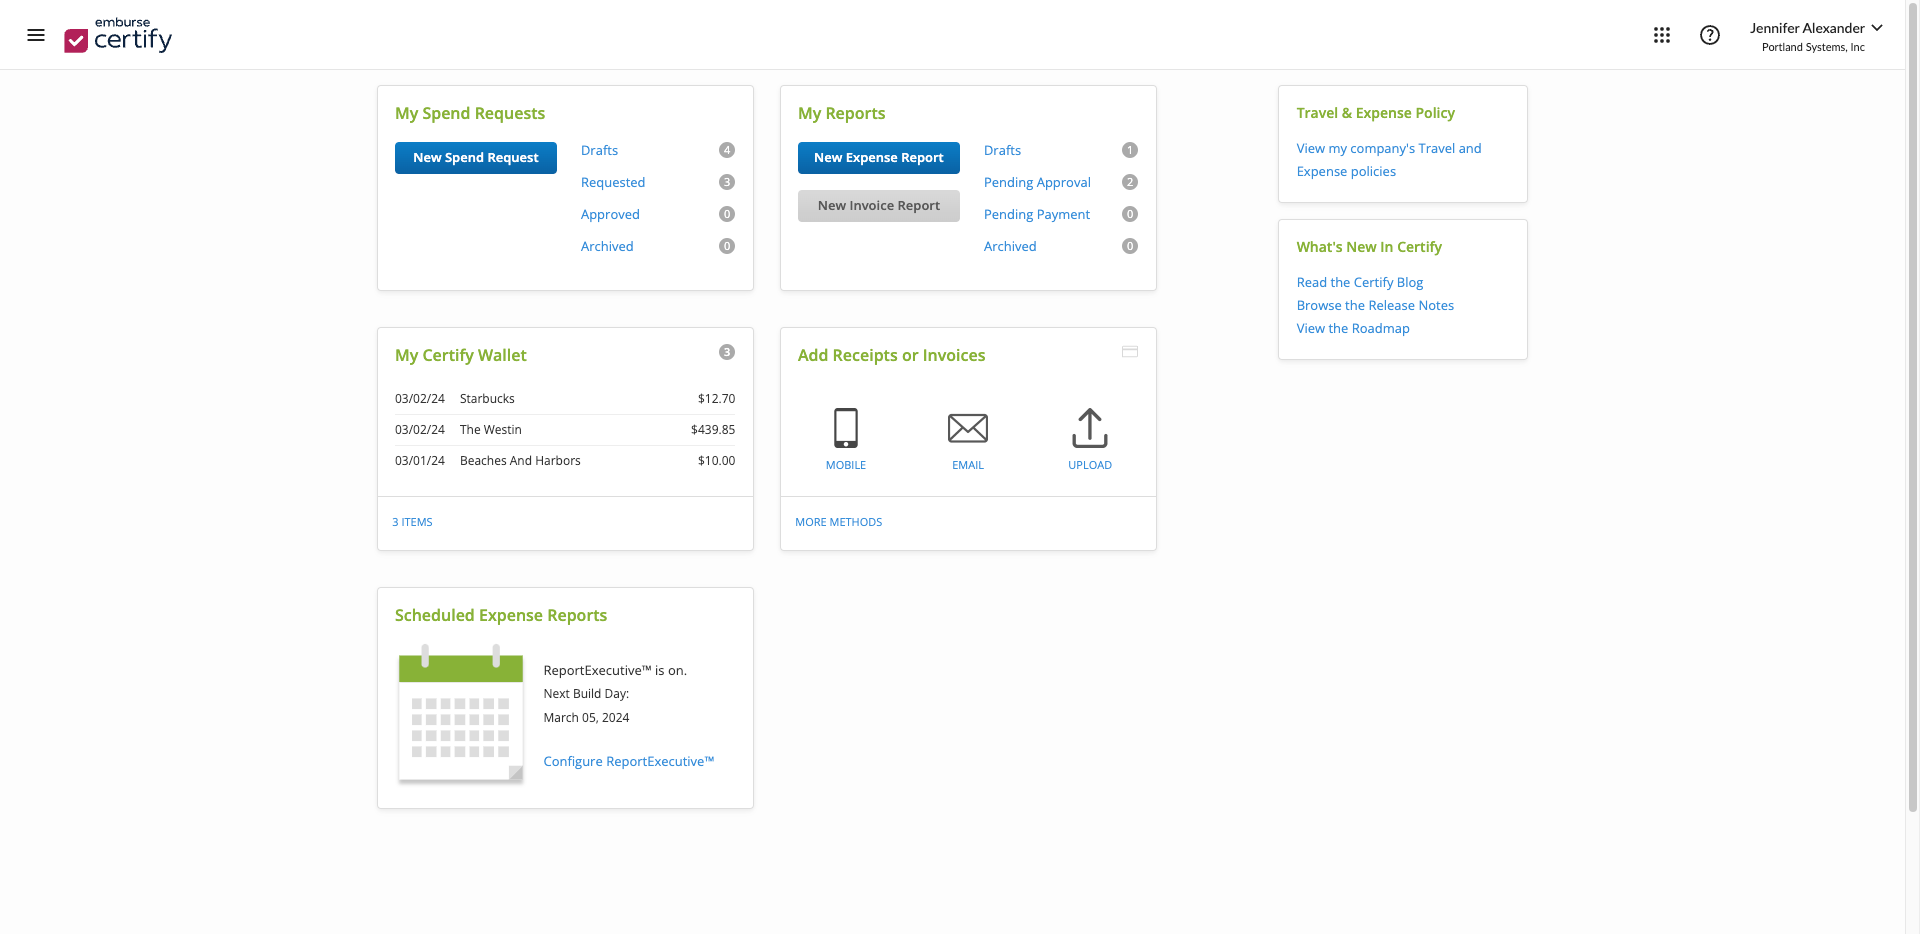The image size is (1920, 934).
Task: Open the help question mark icon
Action: [x=1710, y=34]
